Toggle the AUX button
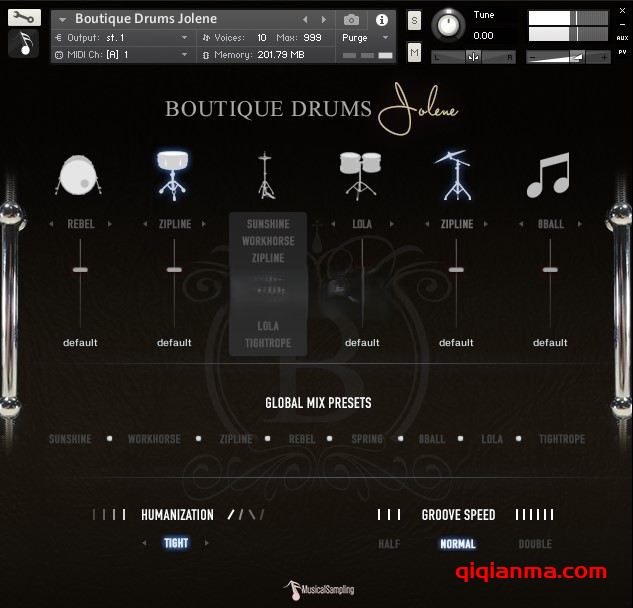The width and height of the screenshot is (633, 608). pos(622,38)
